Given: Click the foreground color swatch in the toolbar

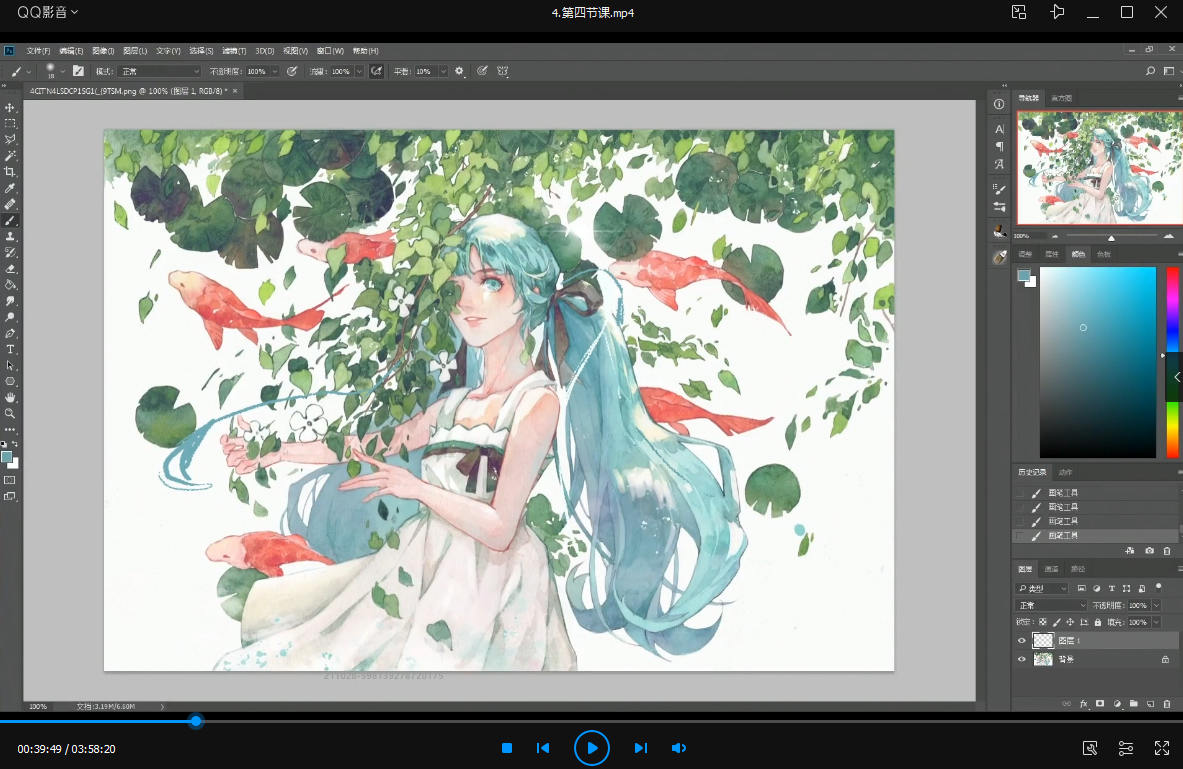Looking at the screenshot, I should coord(7,457).
